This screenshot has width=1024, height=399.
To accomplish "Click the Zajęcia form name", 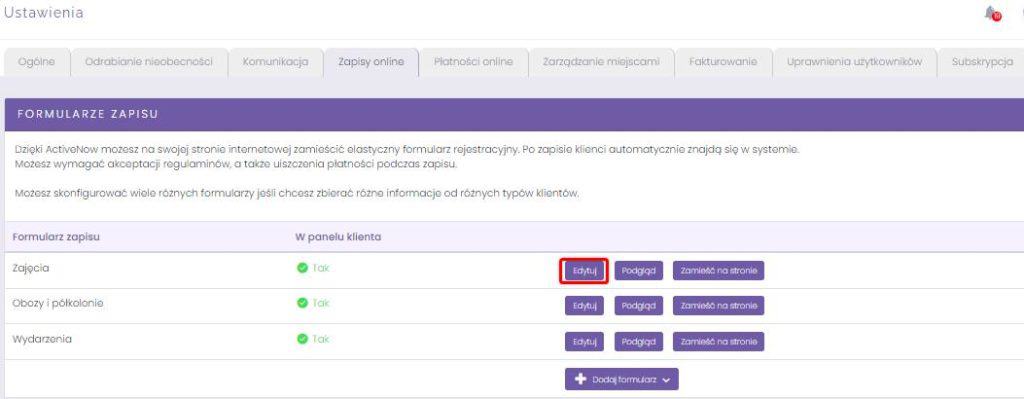I will (31, 268).
